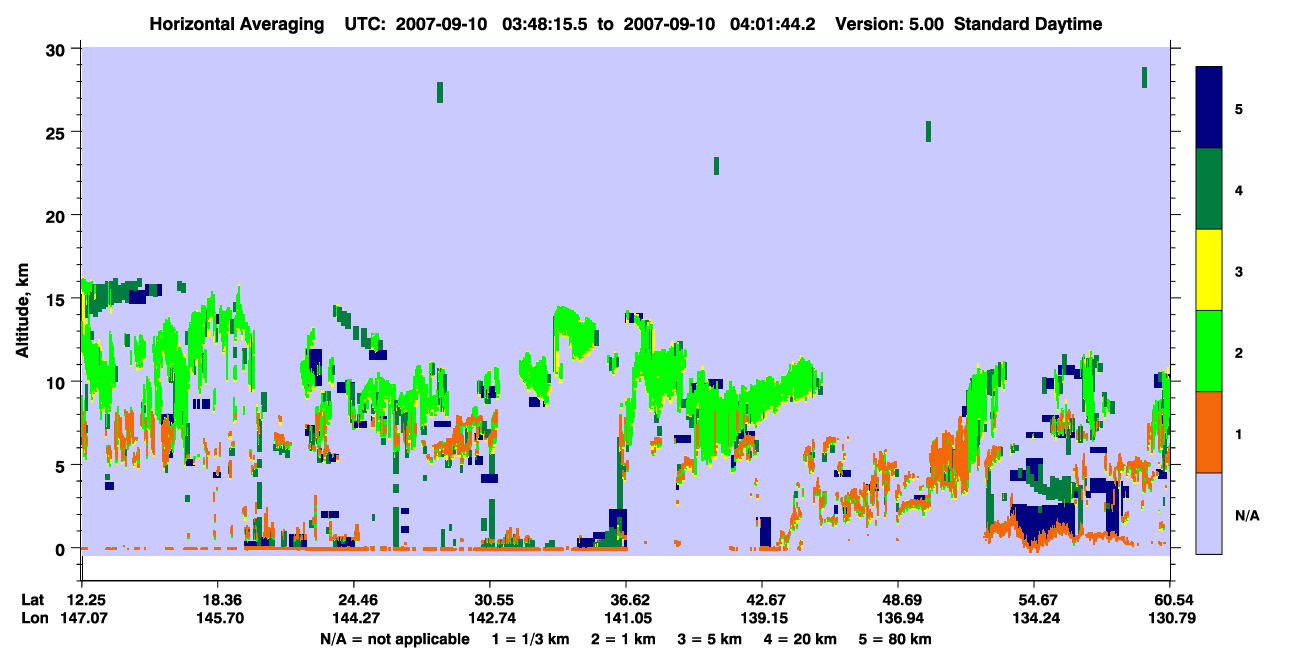Click the y-axis tick label 10

tap(58, 382)
